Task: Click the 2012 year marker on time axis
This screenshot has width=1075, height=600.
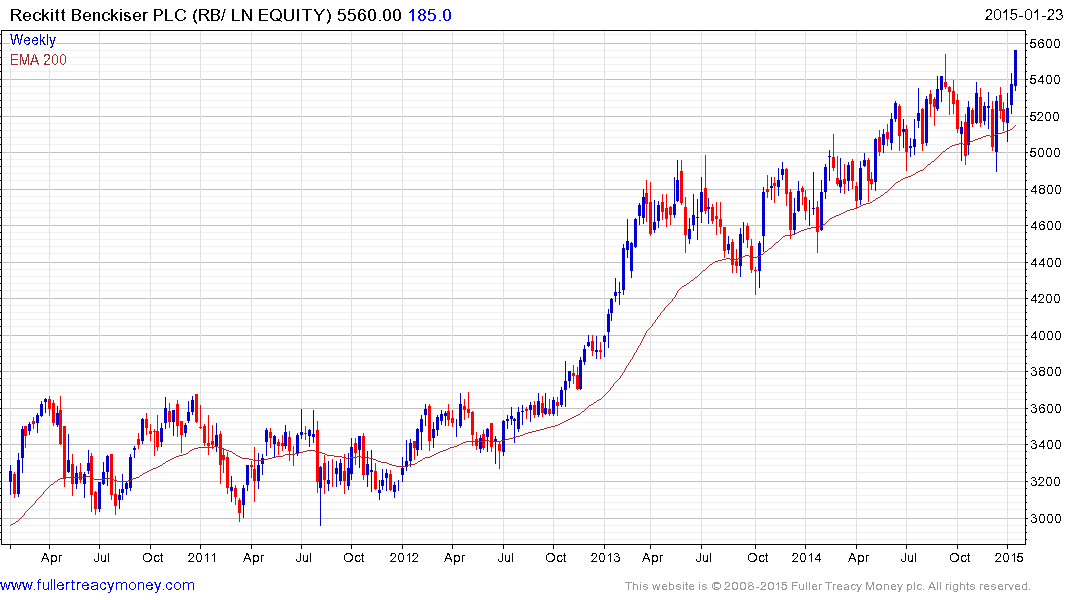Action: click(403, 557)
